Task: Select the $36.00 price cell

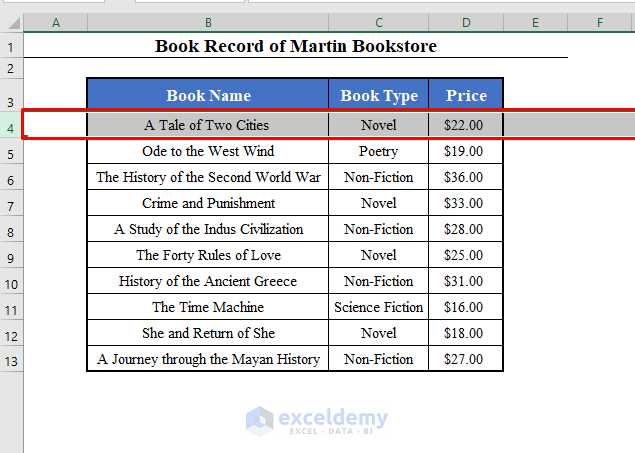Action: [462, 177]
